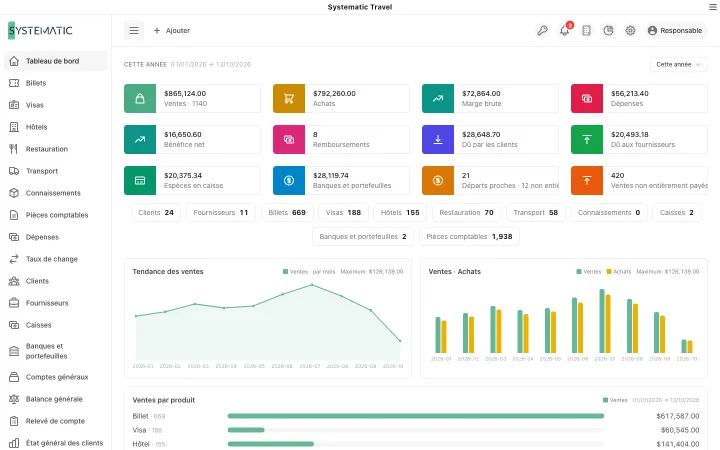Image resolution: width=720 pixels, height=450 pixels.
Task: Click the Espèces en caisse icon
Action: [140, 180]
